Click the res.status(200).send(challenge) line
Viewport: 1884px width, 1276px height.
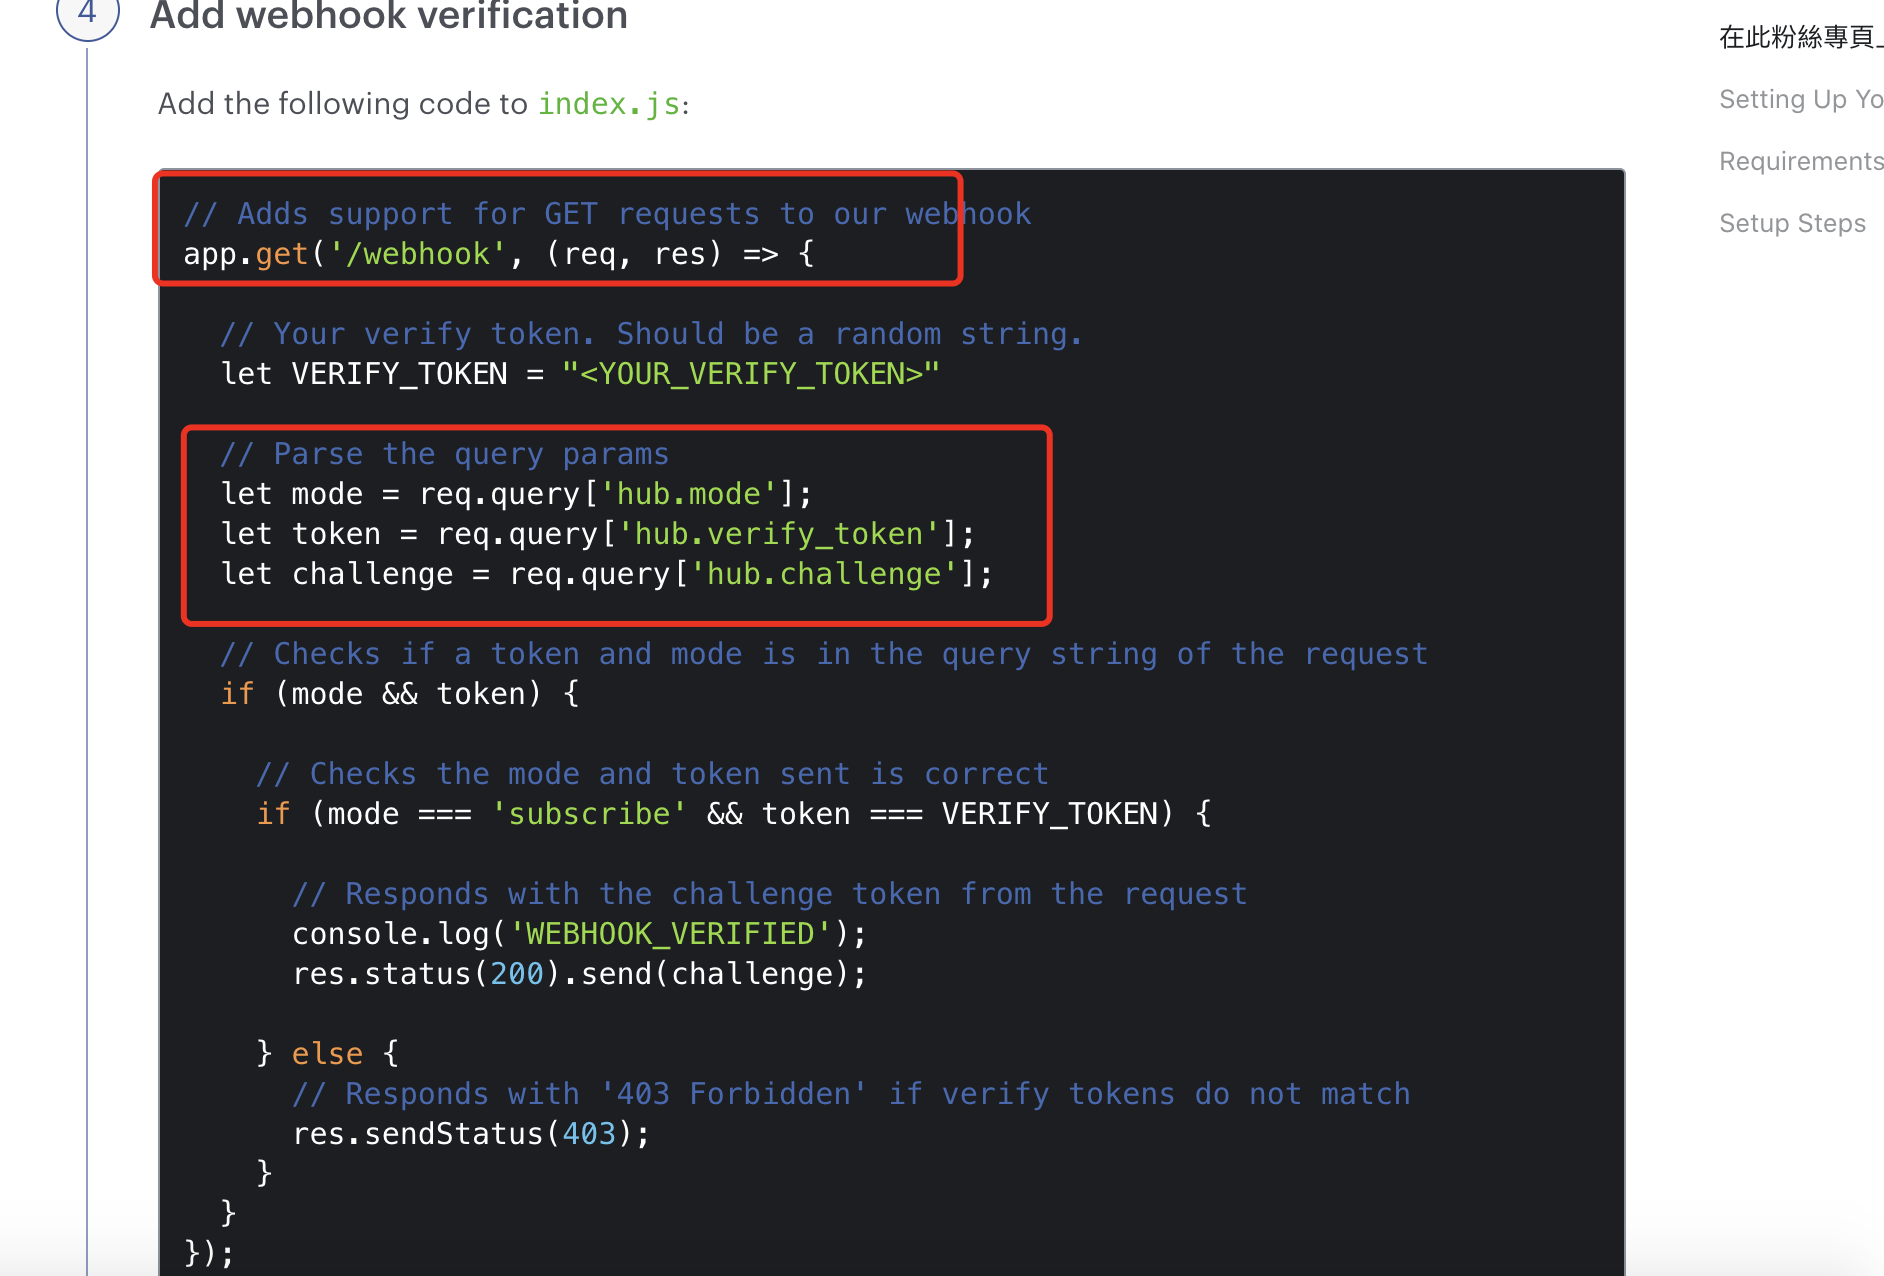(x=579, y=973)
